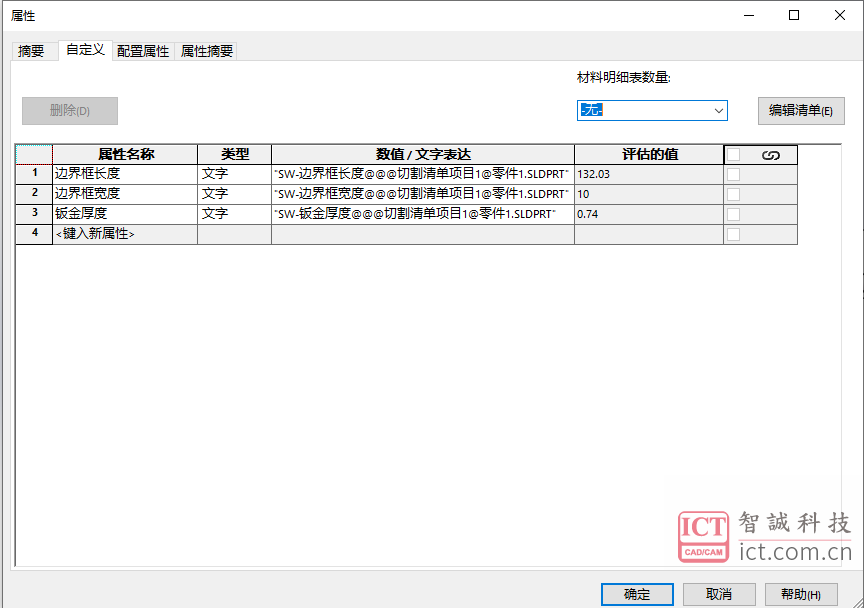
Task: Maximize the 属性 dialog window
Action: pos(793,16)
